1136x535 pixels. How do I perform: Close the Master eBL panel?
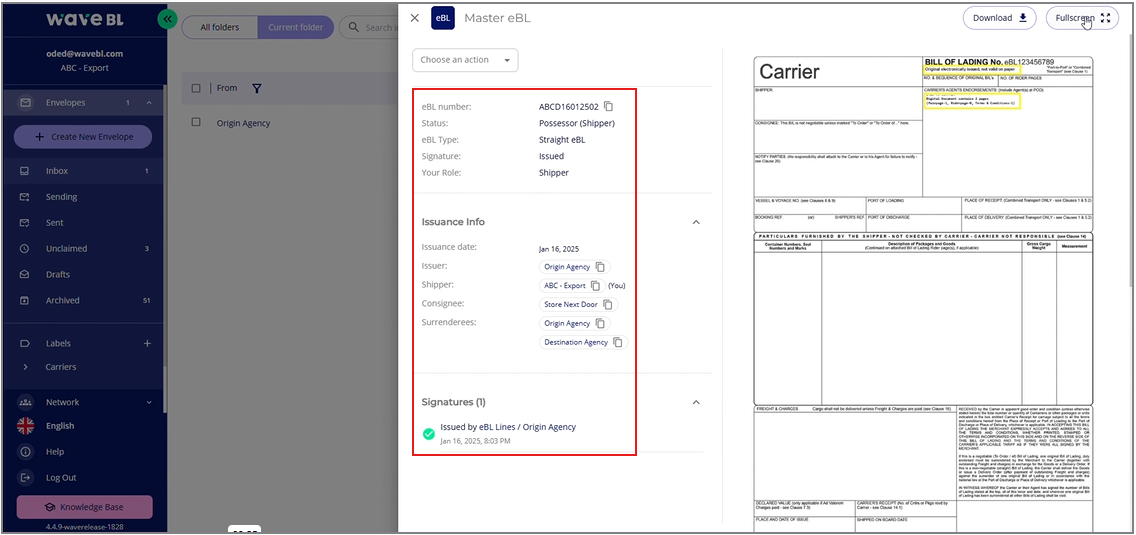click(x=414, y=18)
